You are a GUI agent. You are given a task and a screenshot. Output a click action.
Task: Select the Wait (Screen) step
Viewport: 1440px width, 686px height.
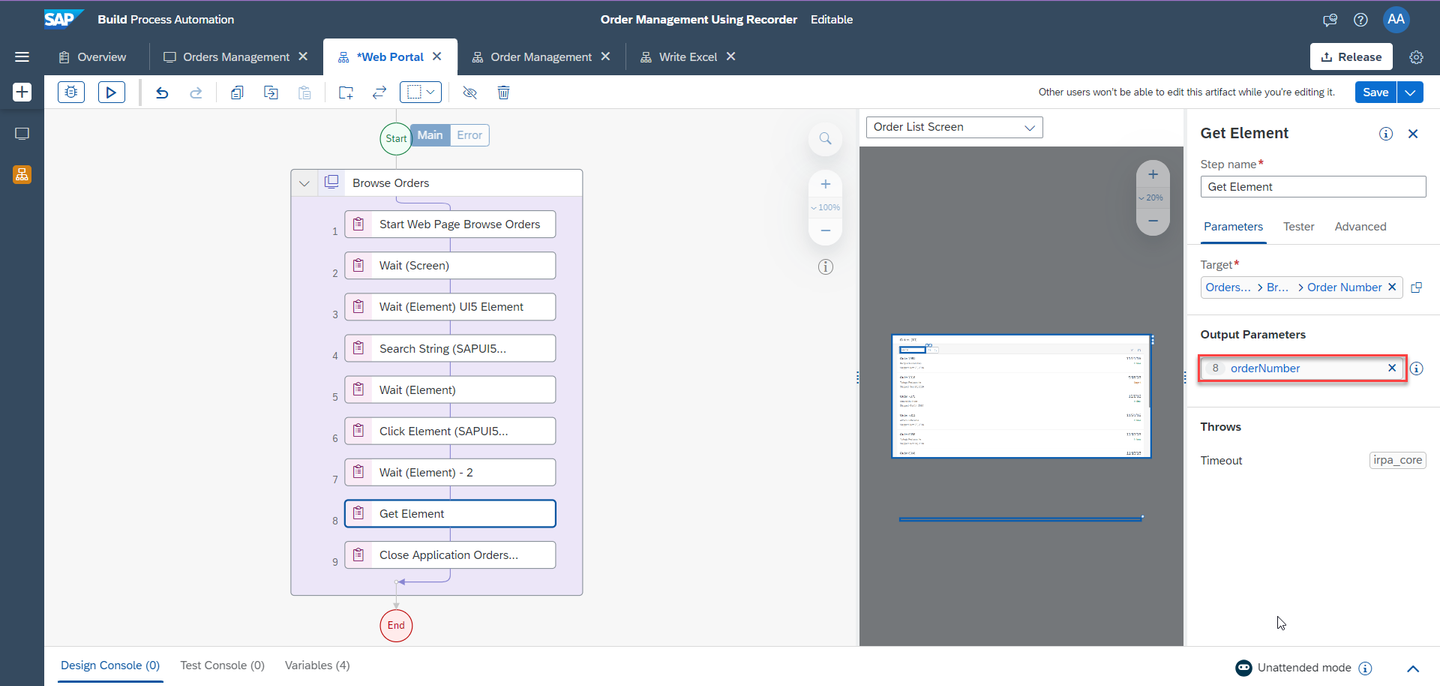pos(450,266)
